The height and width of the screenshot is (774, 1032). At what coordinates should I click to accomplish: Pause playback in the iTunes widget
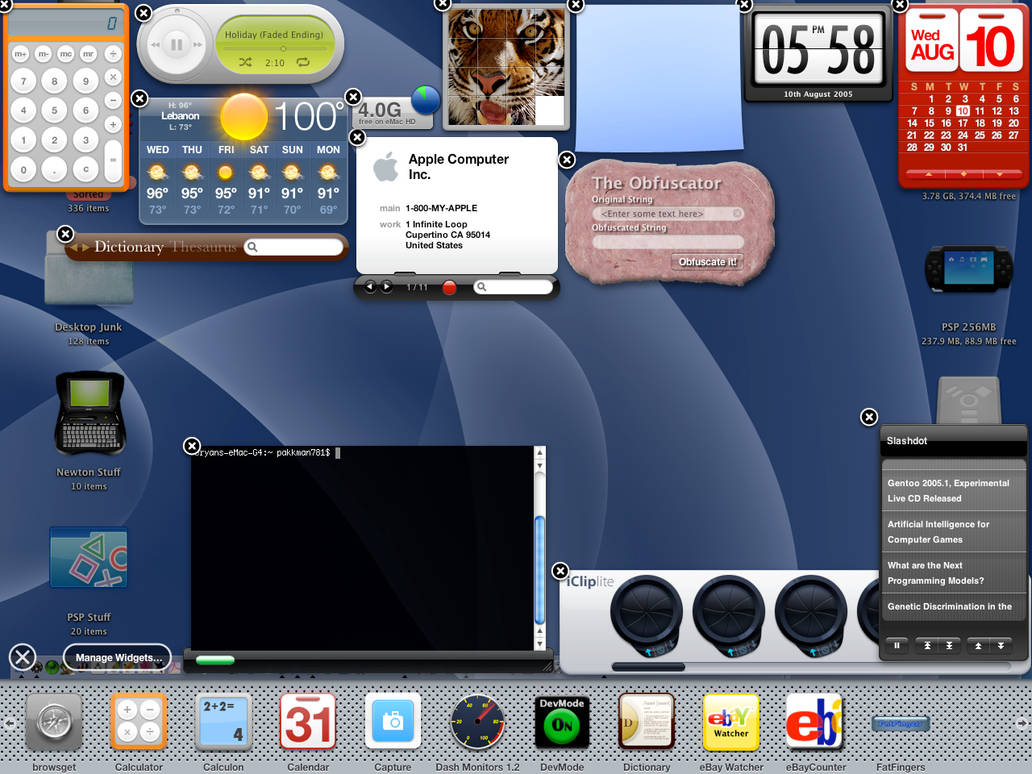point(176,45)
